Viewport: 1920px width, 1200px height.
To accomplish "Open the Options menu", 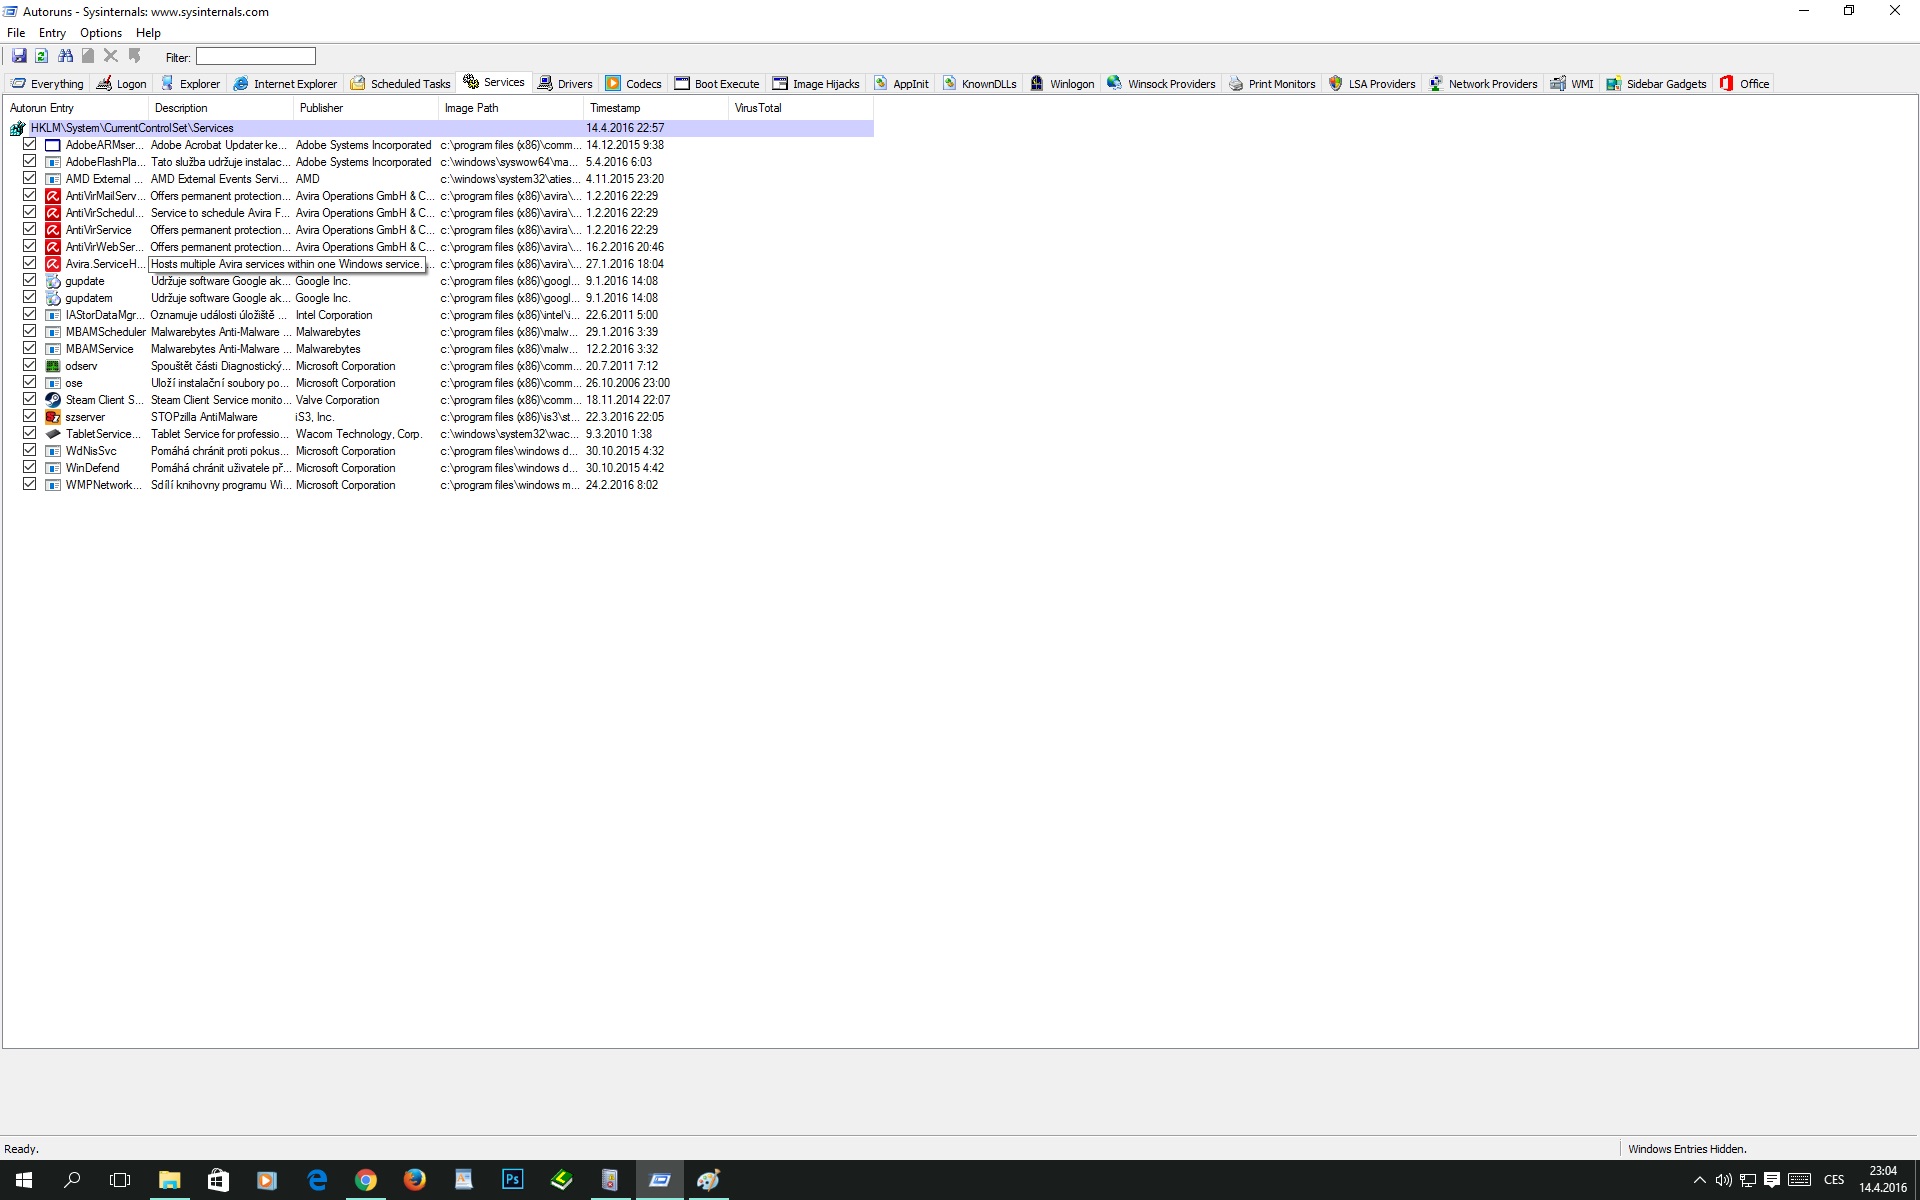I will [101, 33].
